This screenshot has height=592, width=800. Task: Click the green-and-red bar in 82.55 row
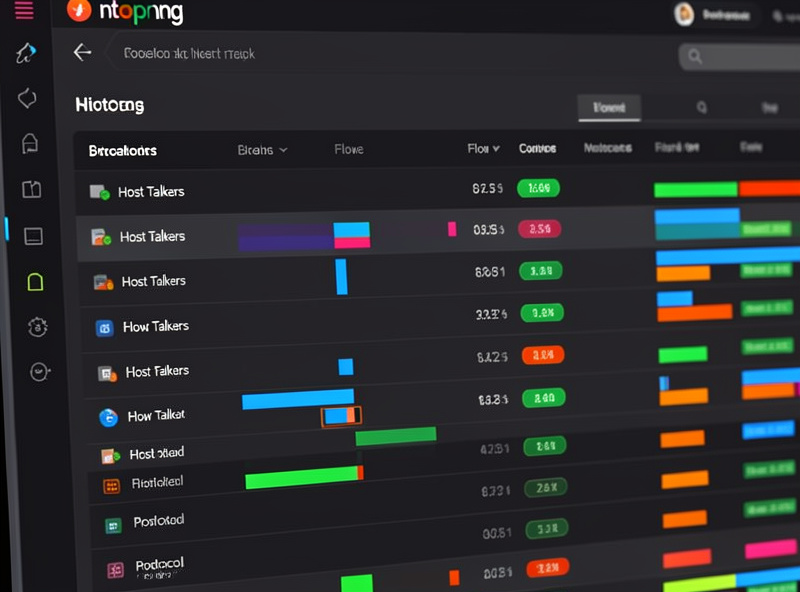pyautogui.click(x=727, y=189)
